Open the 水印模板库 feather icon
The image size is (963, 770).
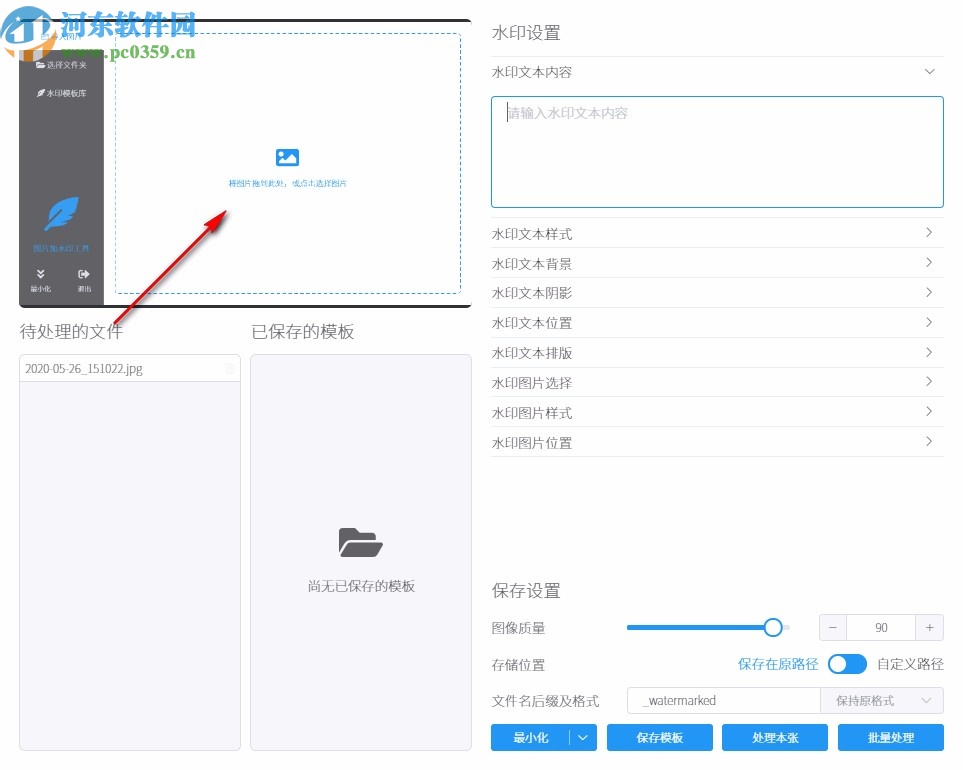coord(42,92)
